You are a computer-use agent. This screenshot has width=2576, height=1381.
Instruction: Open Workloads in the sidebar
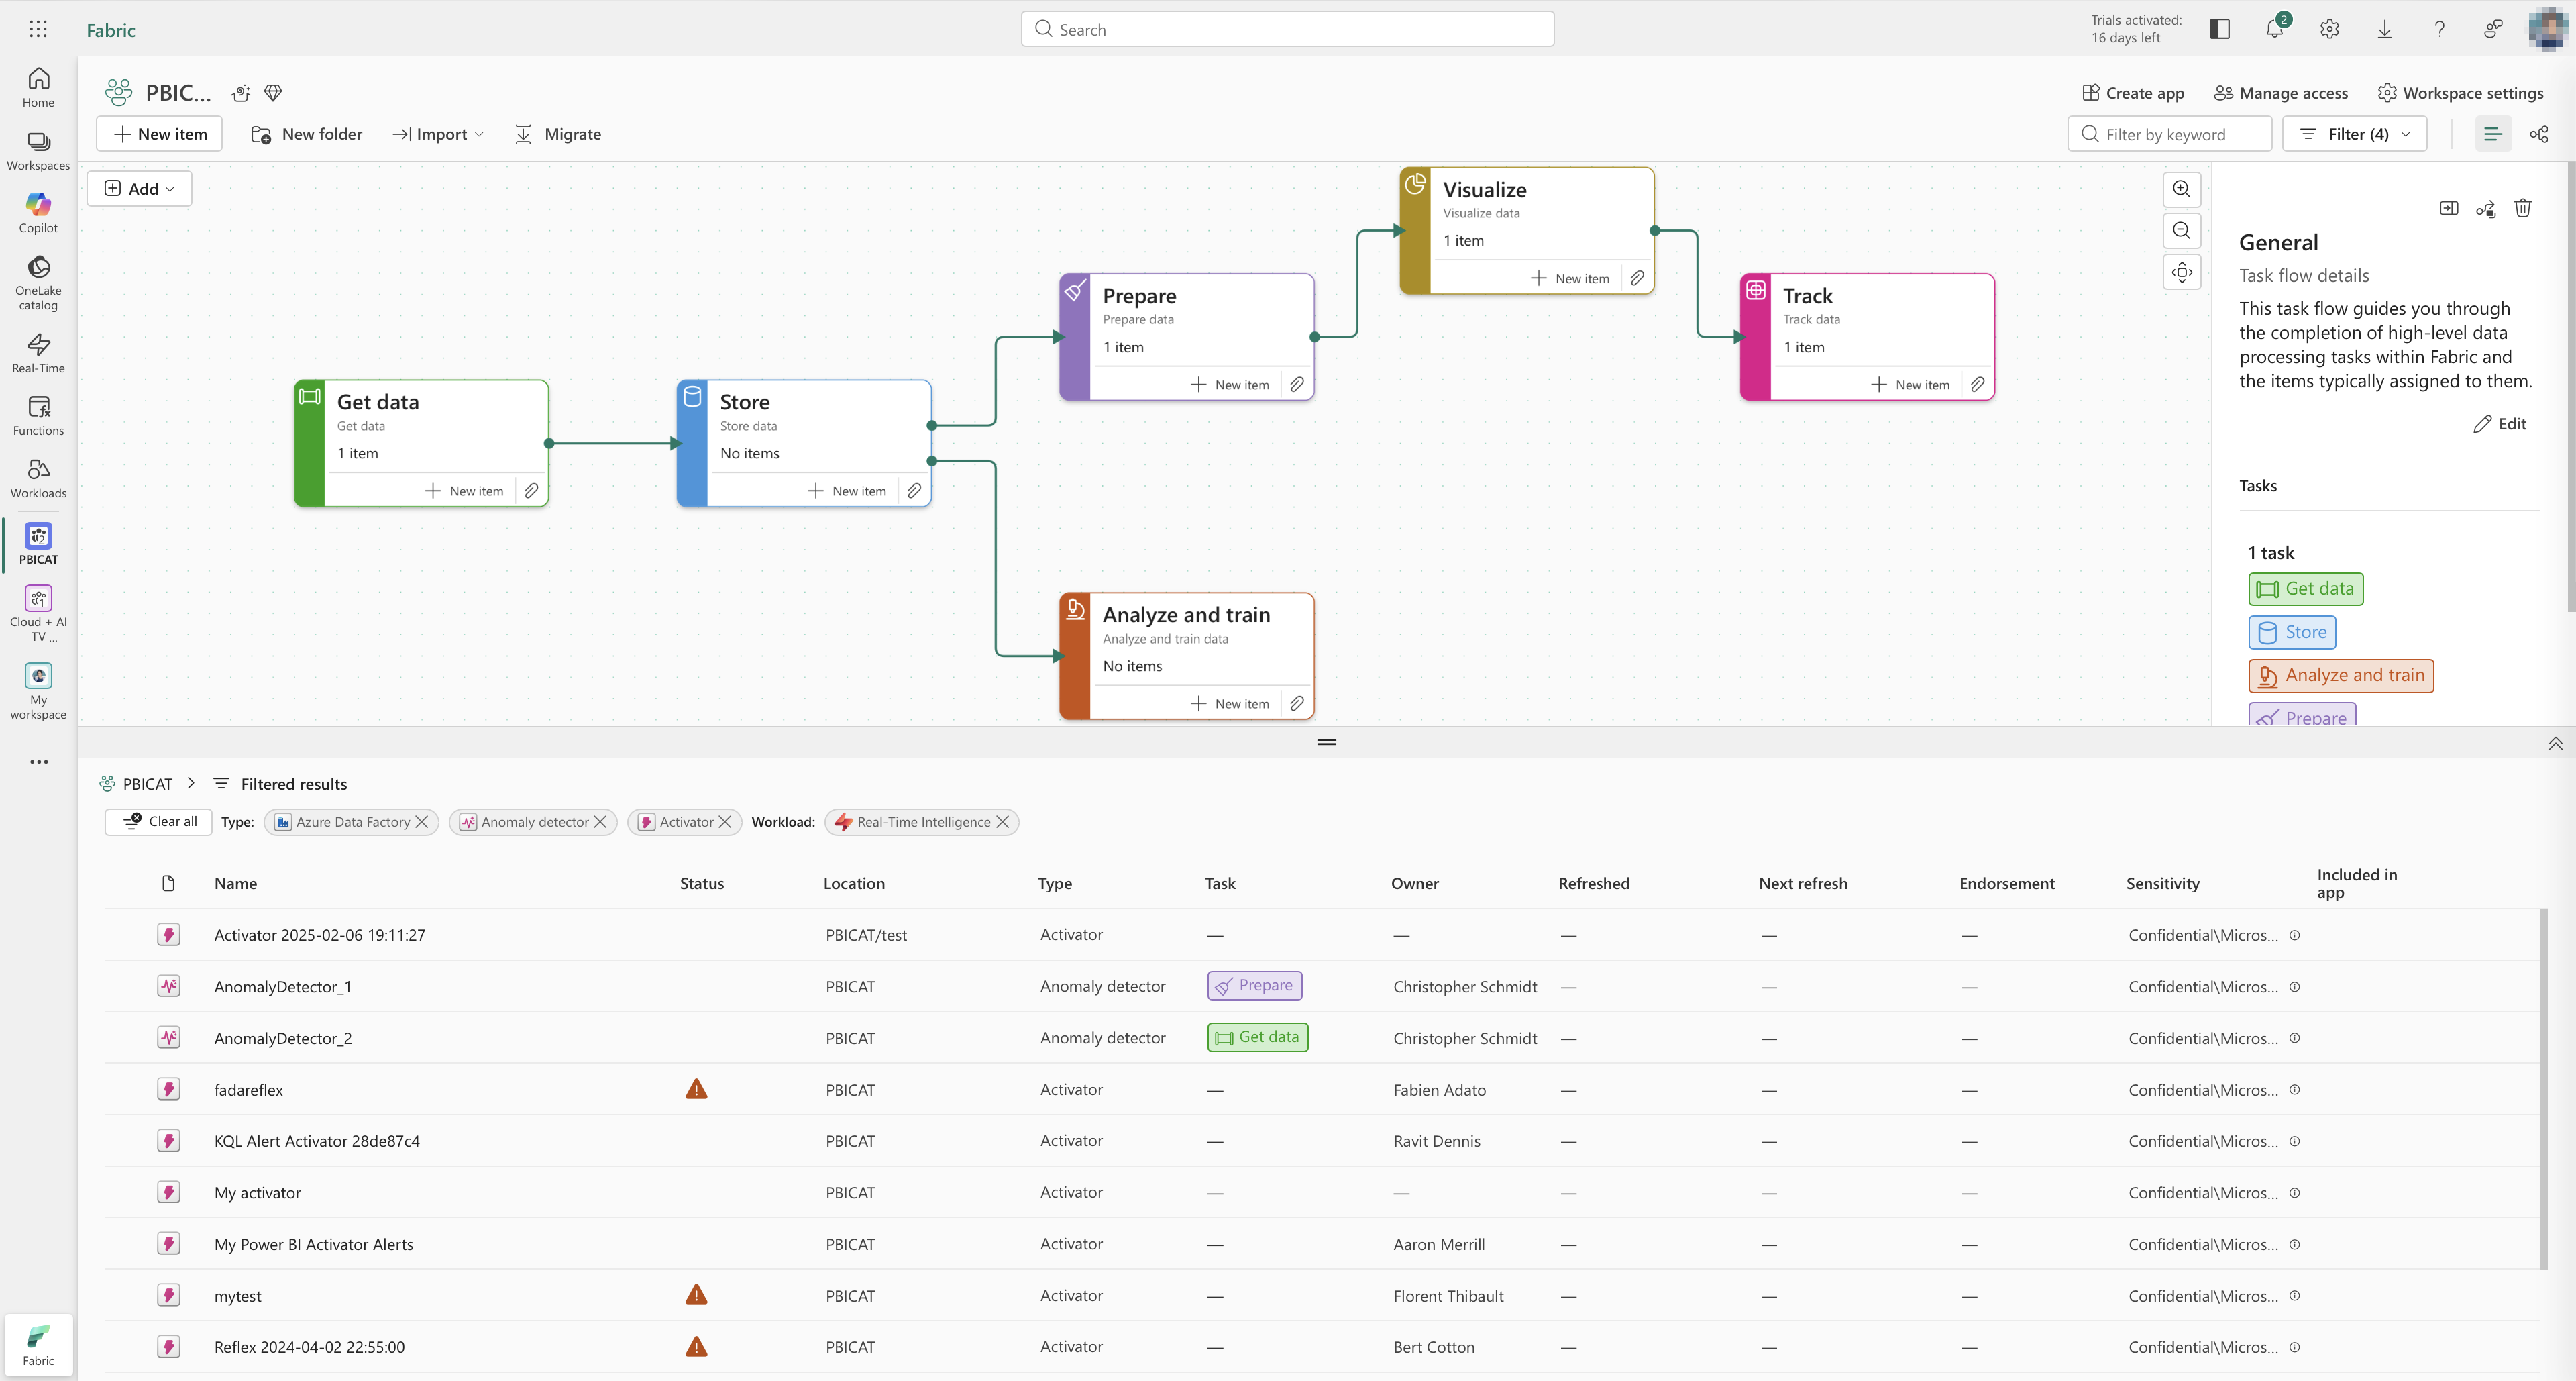click(38, 478)
